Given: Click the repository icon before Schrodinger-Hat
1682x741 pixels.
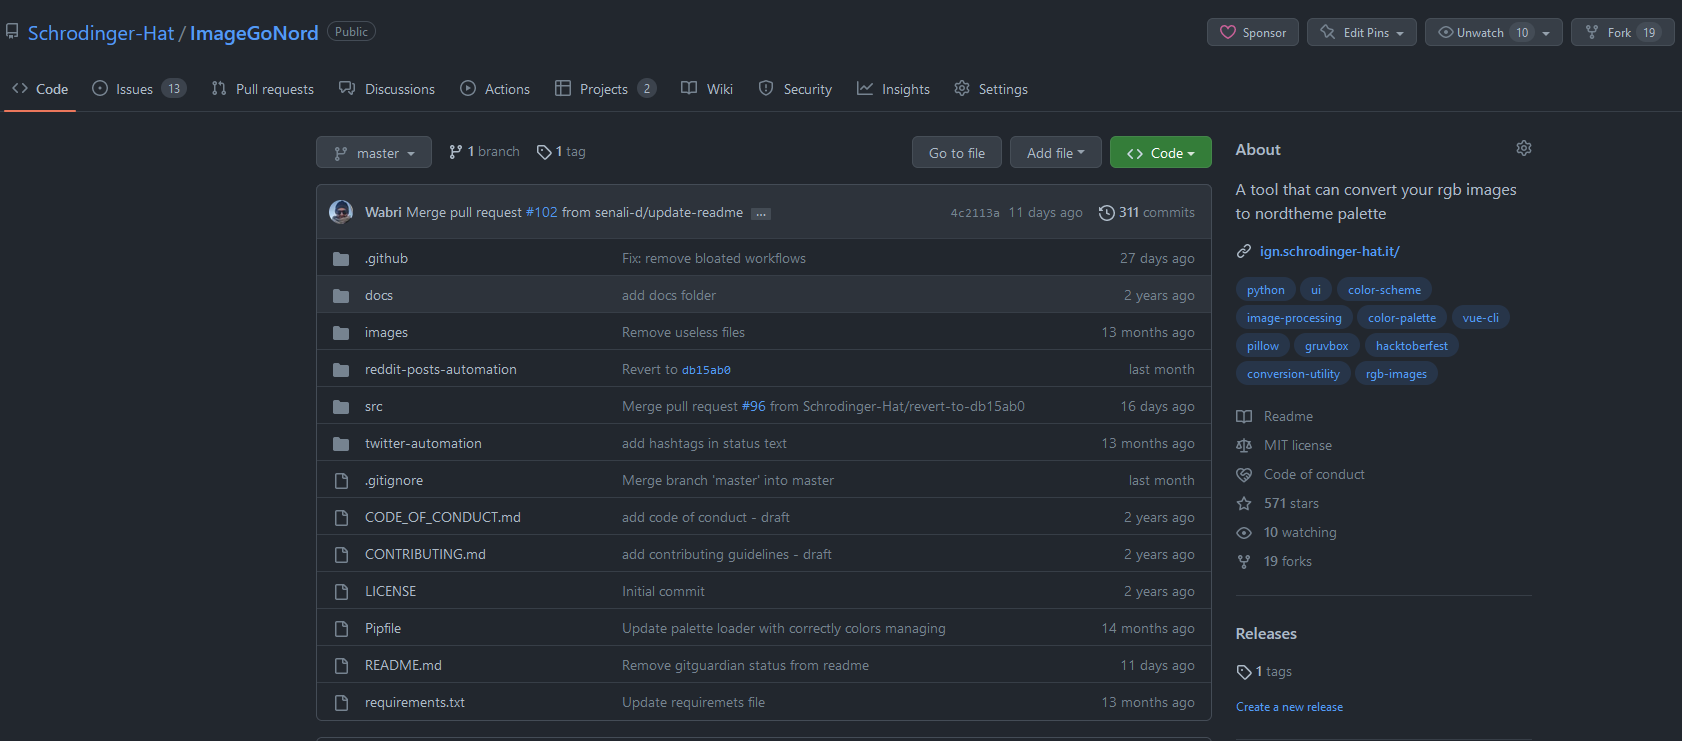Looking at the screenshot, I should (12, 32).
